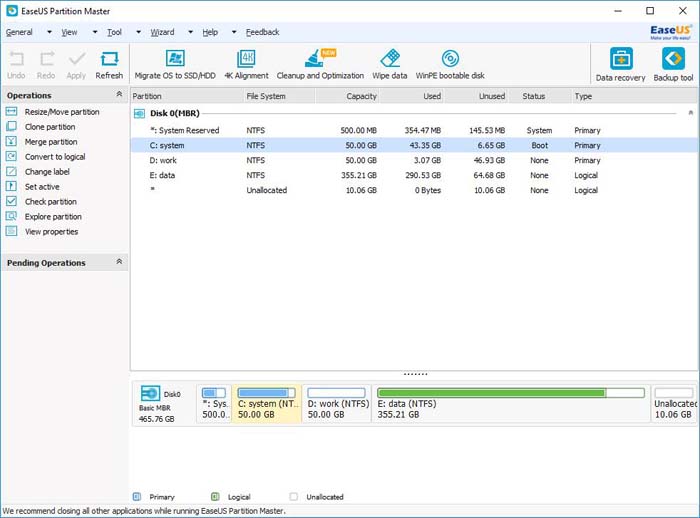Select the E: data (NTFS) green usage bar
The image size is (700, 518).
pos(511,393)
